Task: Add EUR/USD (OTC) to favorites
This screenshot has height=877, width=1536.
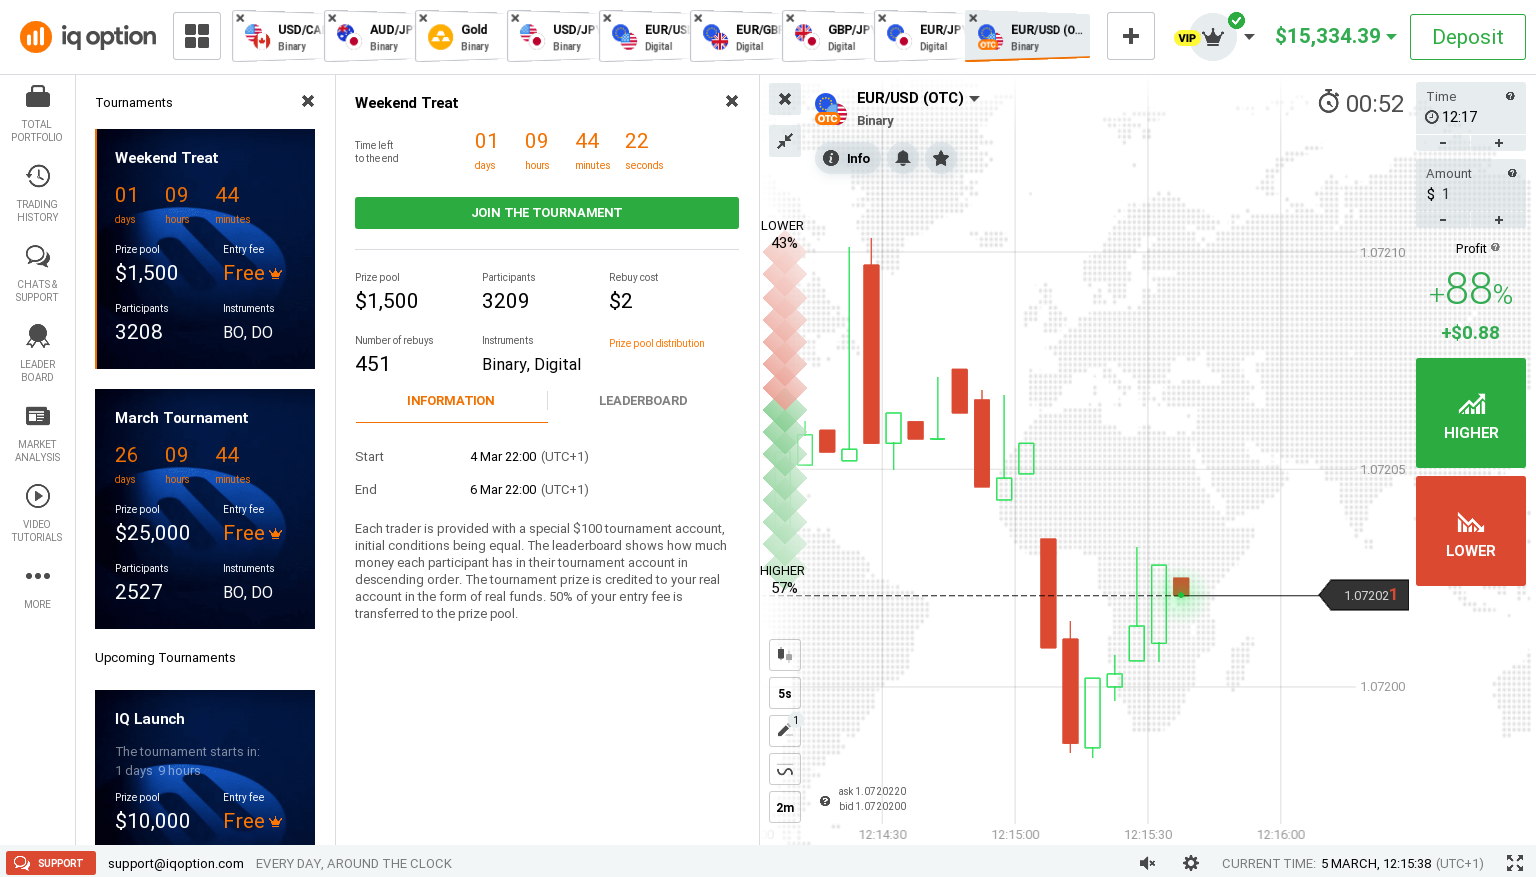Action: [x=941, y=158]
